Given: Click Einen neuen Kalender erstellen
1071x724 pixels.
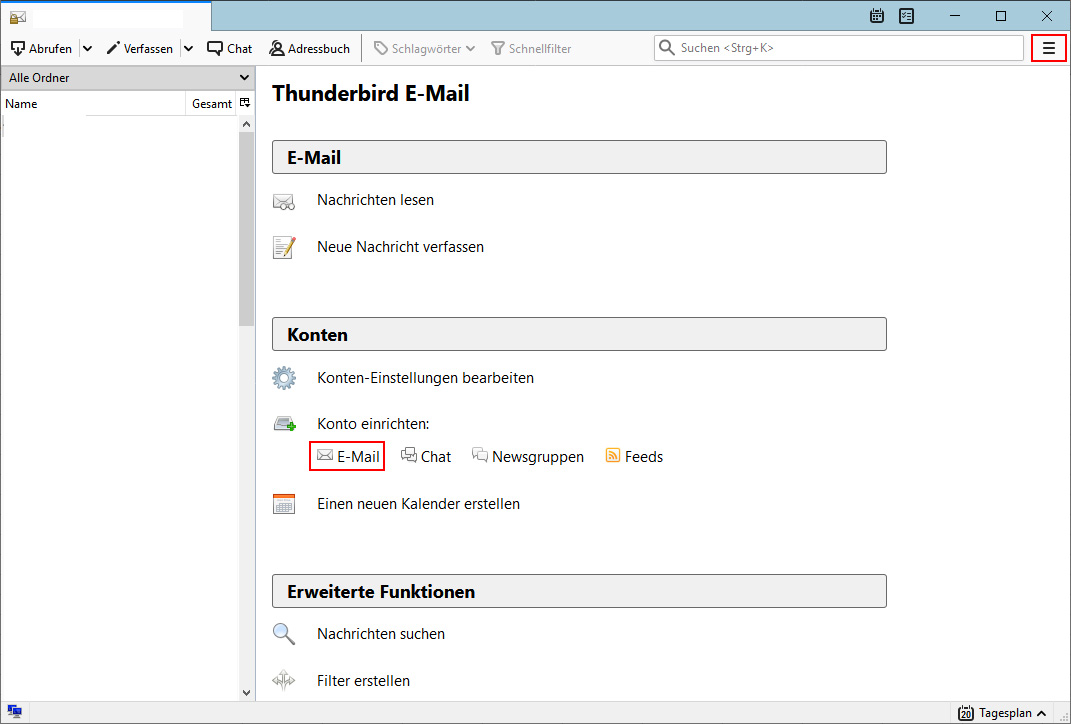Looking at the screenshot, I should [418, 504].
